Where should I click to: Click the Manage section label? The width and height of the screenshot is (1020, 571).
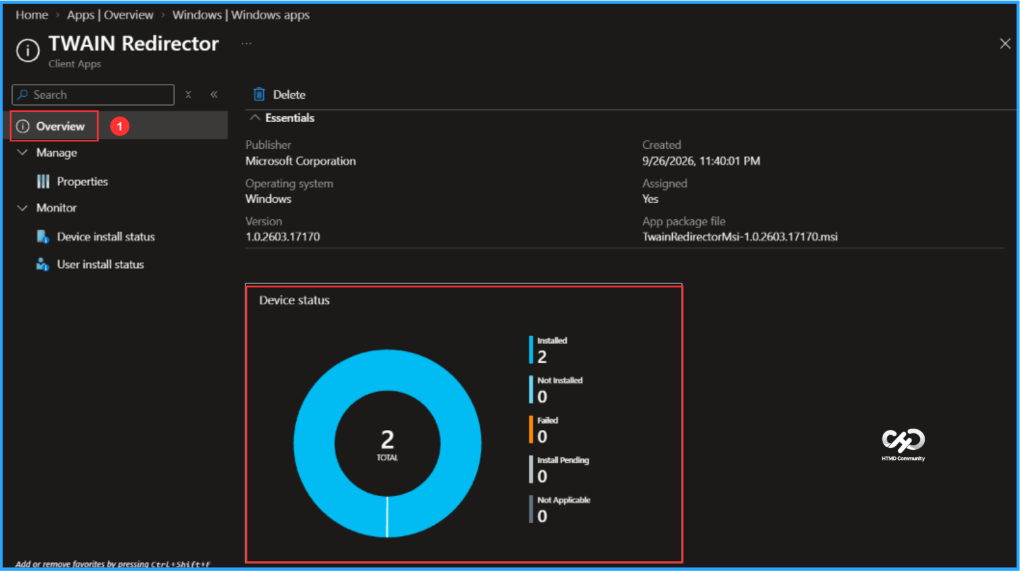pyautogui.click(x=57, y=153)
